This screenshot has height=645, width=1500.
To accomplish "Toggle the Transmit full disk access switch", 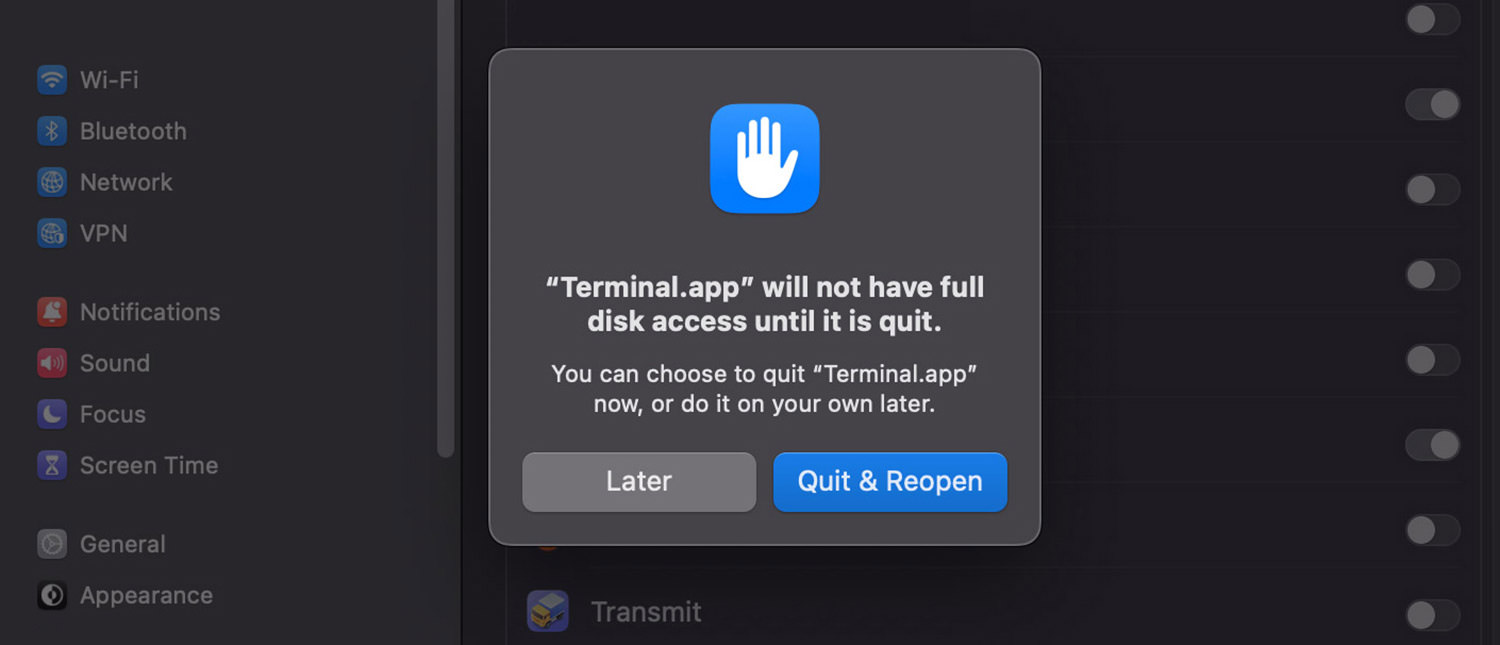I will [1432, 615].
